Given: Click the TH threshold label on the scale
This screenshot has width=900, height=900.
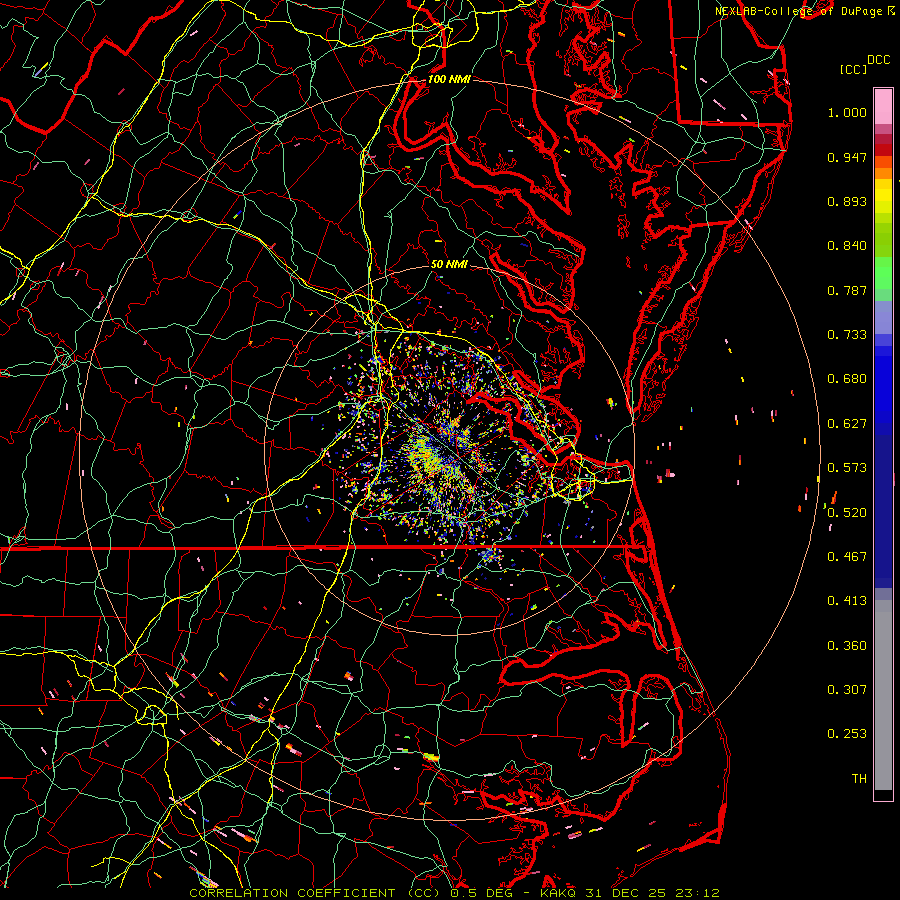Looking at the screenshot, I should (x=859, y=779).
